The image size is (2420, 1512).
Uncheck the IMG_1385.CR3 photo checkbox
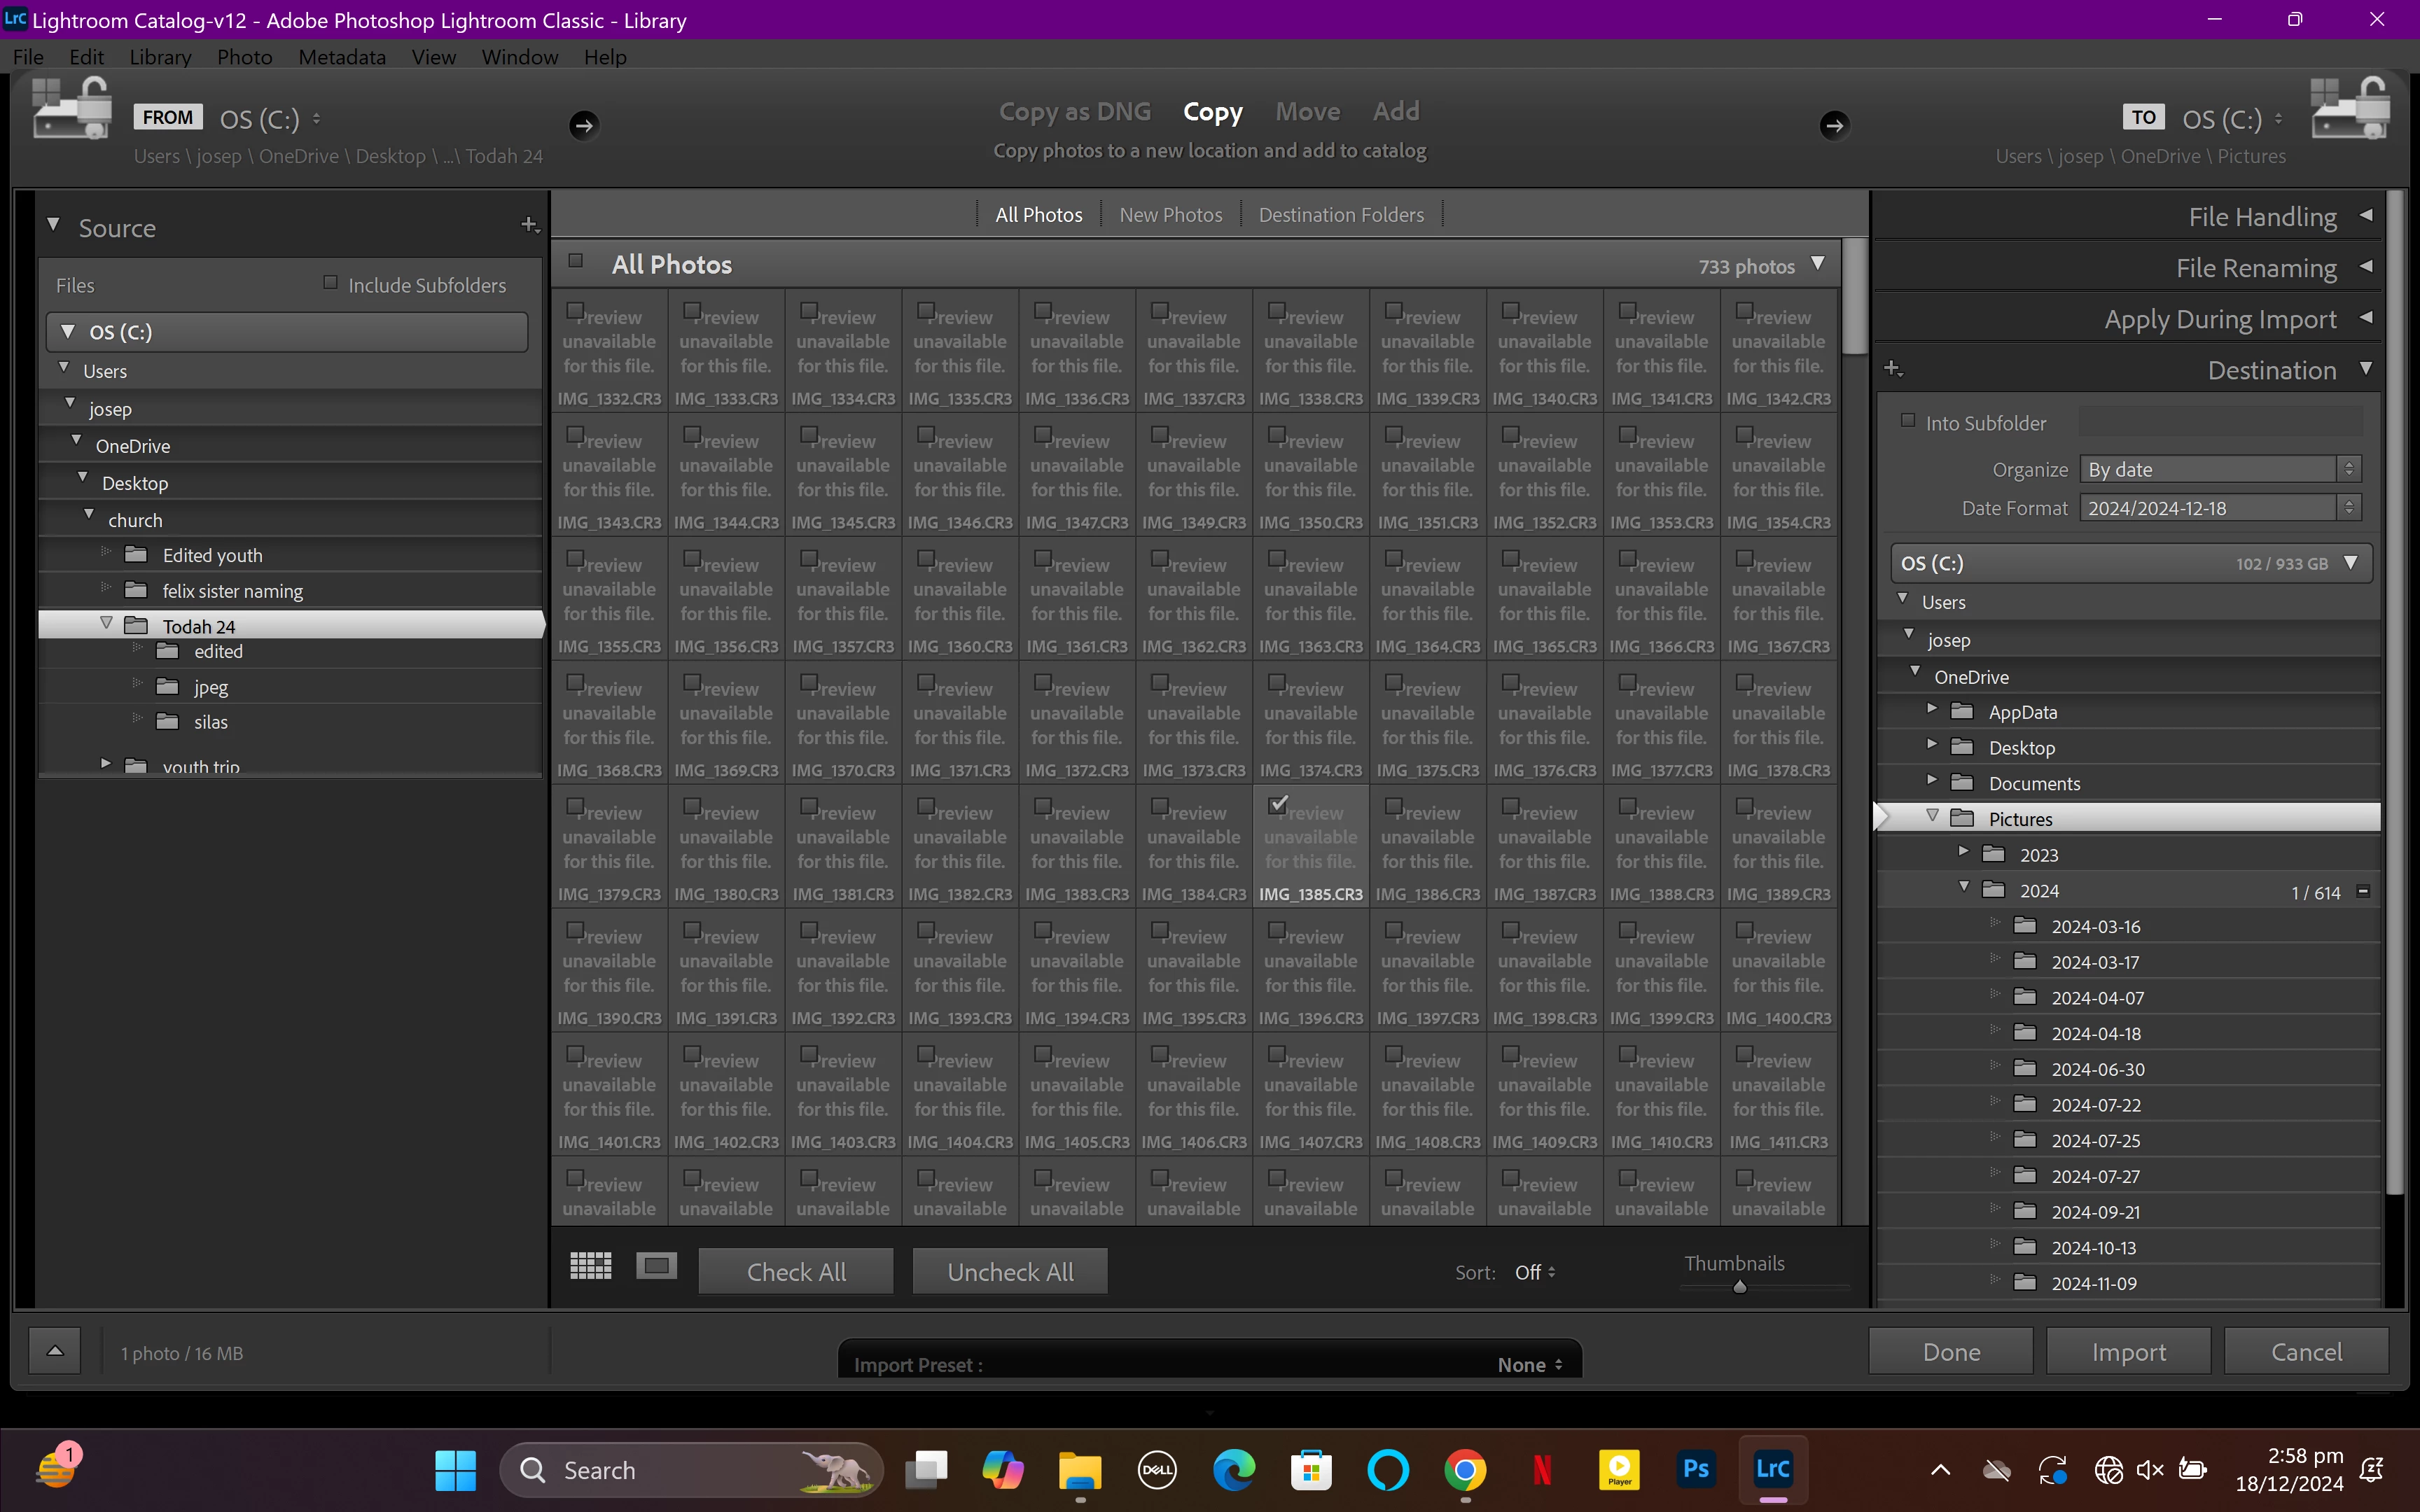[1277, 804]
